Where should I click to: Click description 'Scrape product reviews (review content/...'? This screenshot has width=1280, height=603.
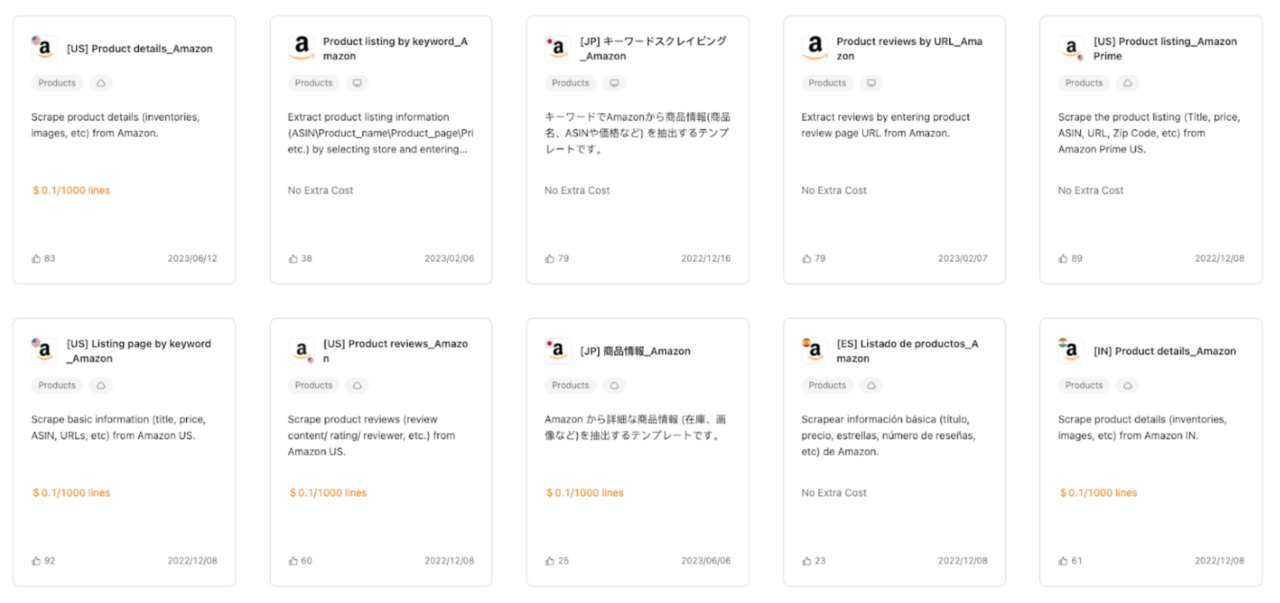click(371, 435)
